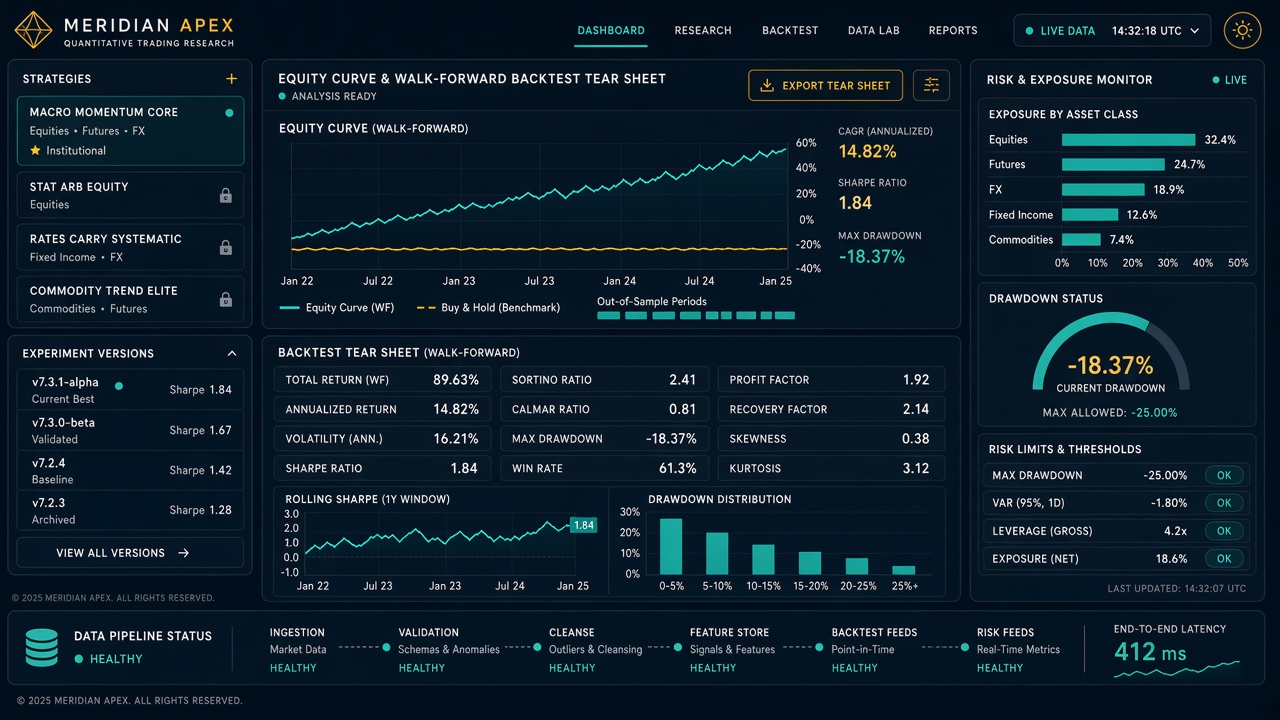This screenshot has height=720, width=1280.
Task: Click the Buy & Hold benchmark legend swatch
Action: (426, 308)
